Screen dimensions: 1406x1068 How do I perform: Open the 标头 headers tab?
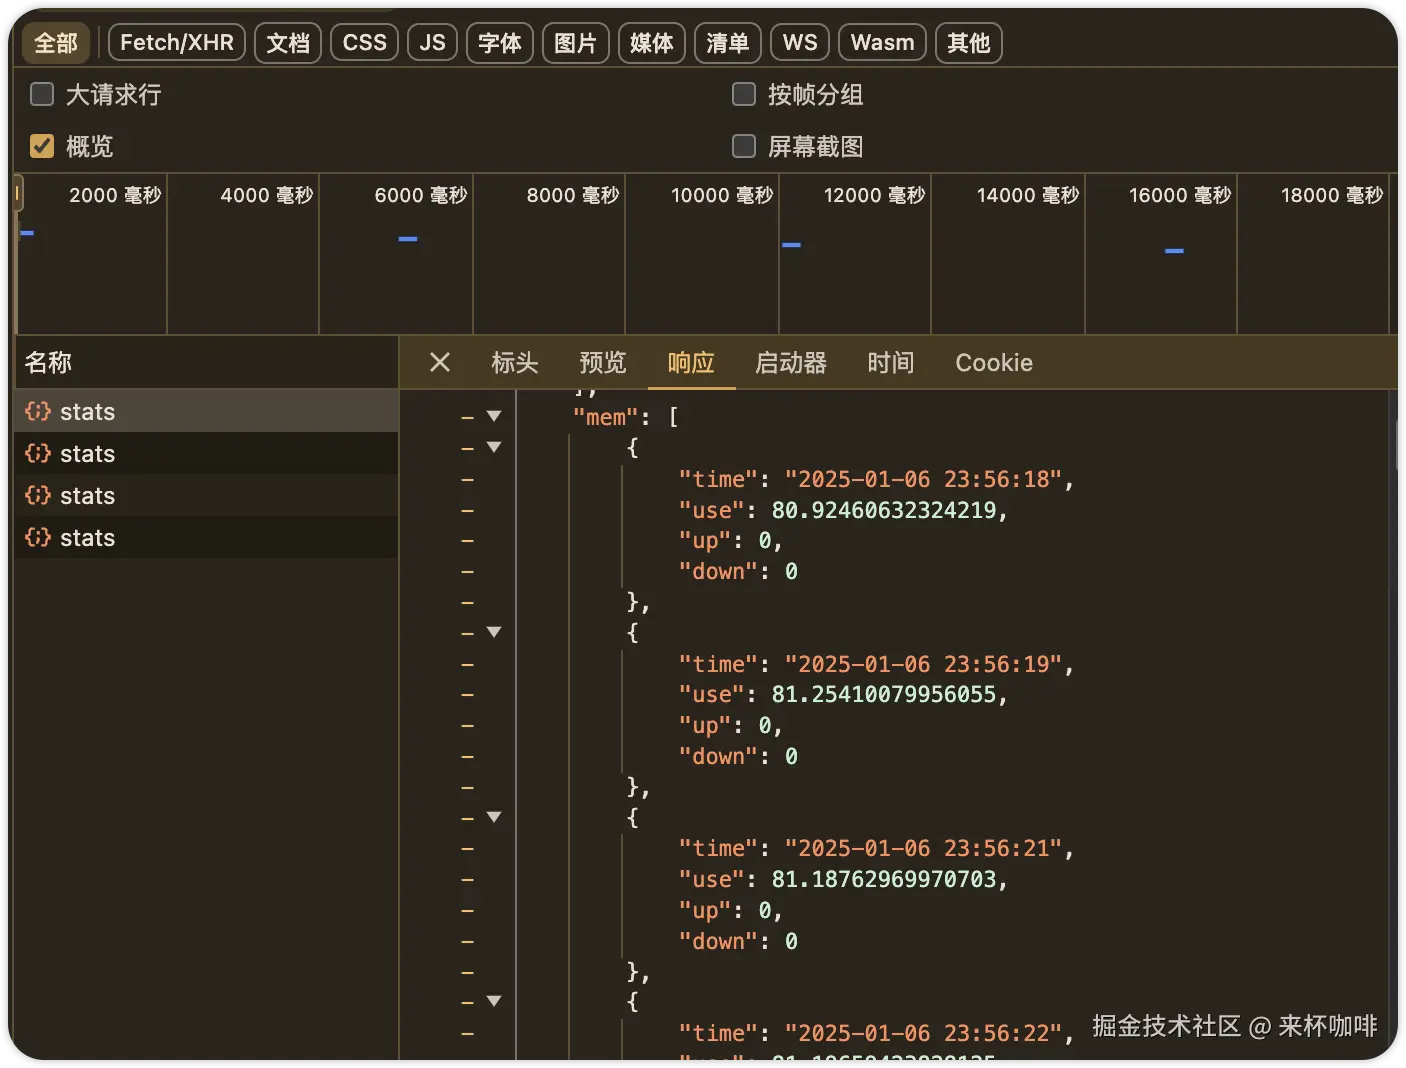(x=515, y=362)
